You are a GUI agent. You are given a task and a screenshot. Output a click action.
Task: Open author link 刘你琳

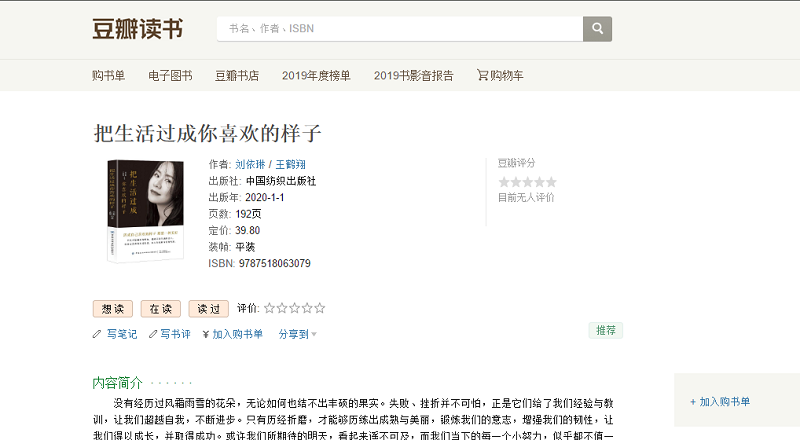pyautogui.click(x=250, y=164)
